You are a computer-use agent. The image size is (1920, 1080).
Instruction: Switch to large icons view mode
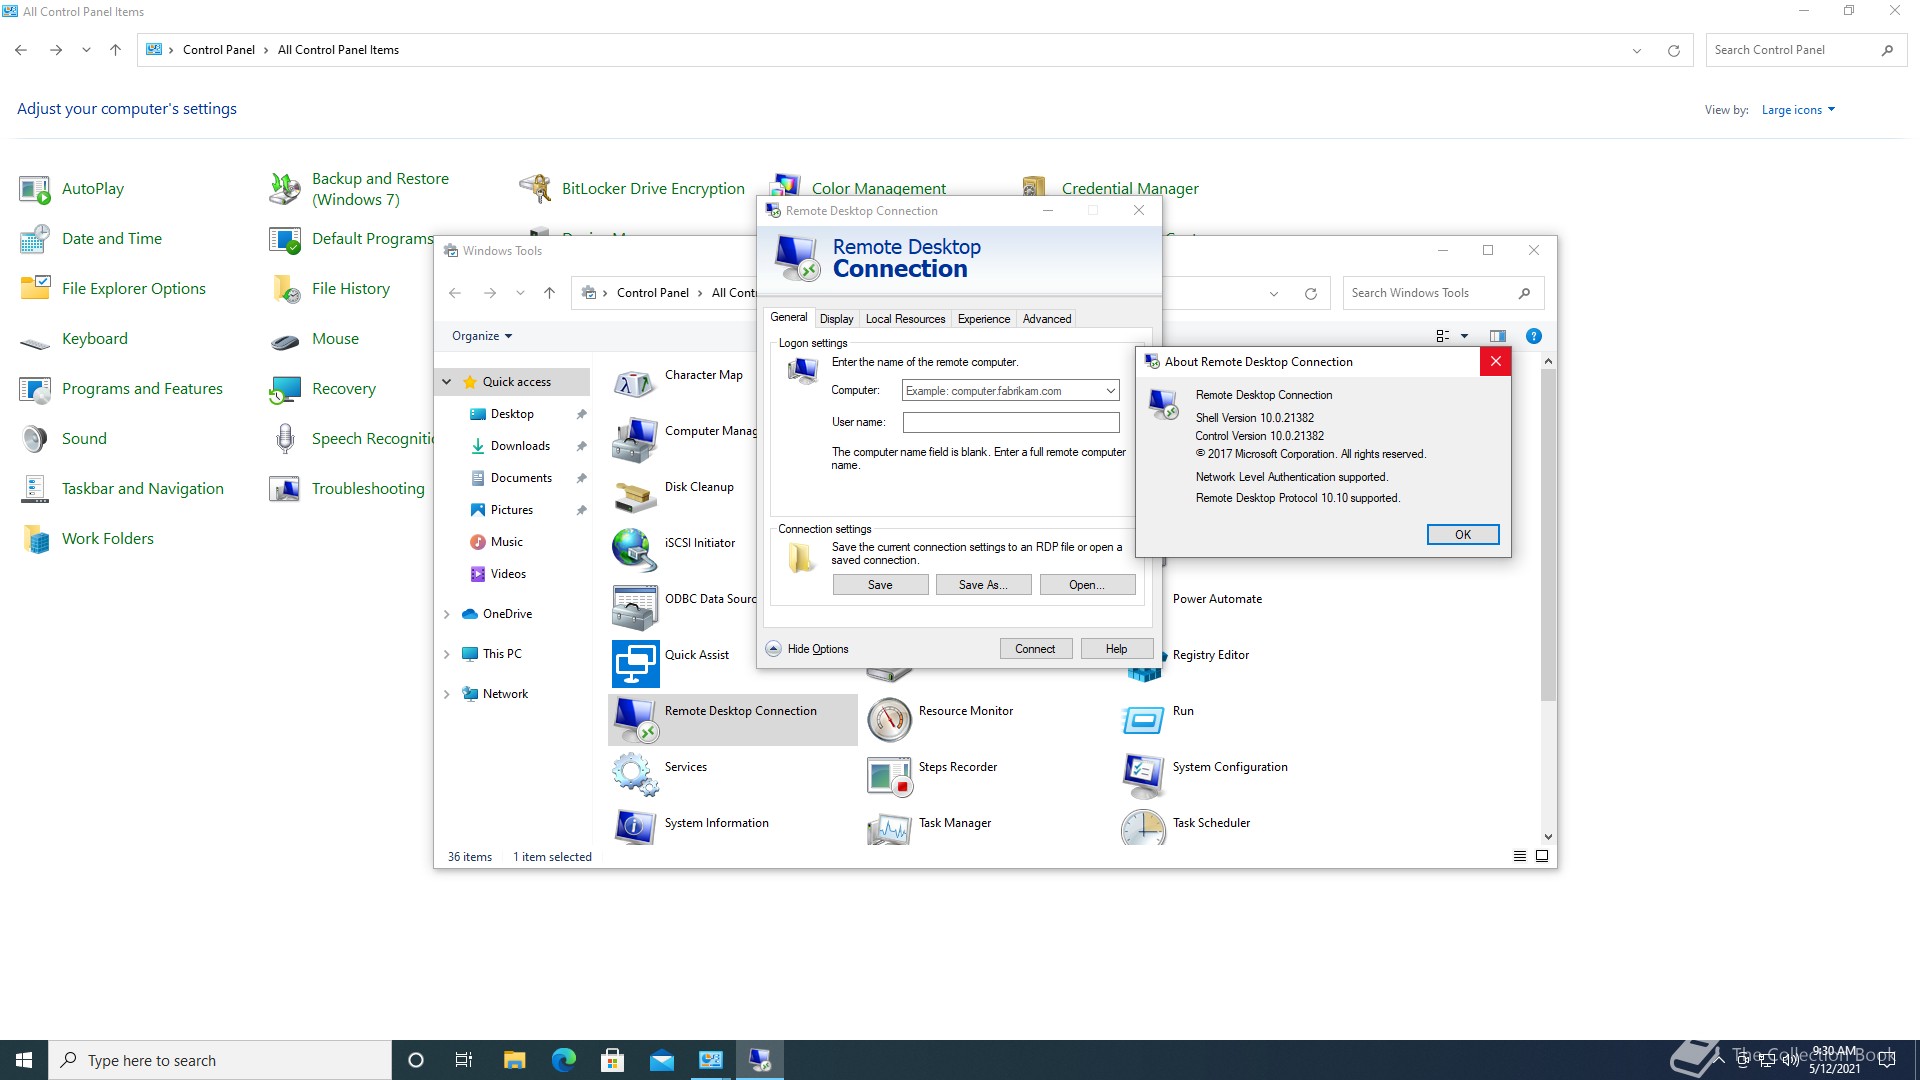pos(1542,857)
